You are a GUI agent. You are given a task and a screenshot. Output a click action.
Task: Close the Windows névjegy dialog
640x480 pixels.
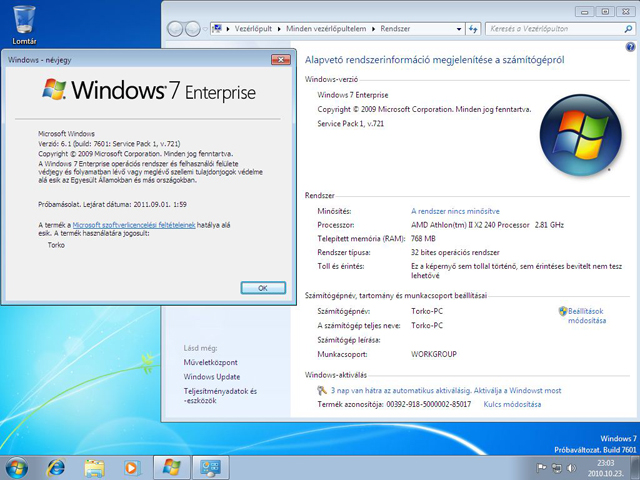click(281, 60)
